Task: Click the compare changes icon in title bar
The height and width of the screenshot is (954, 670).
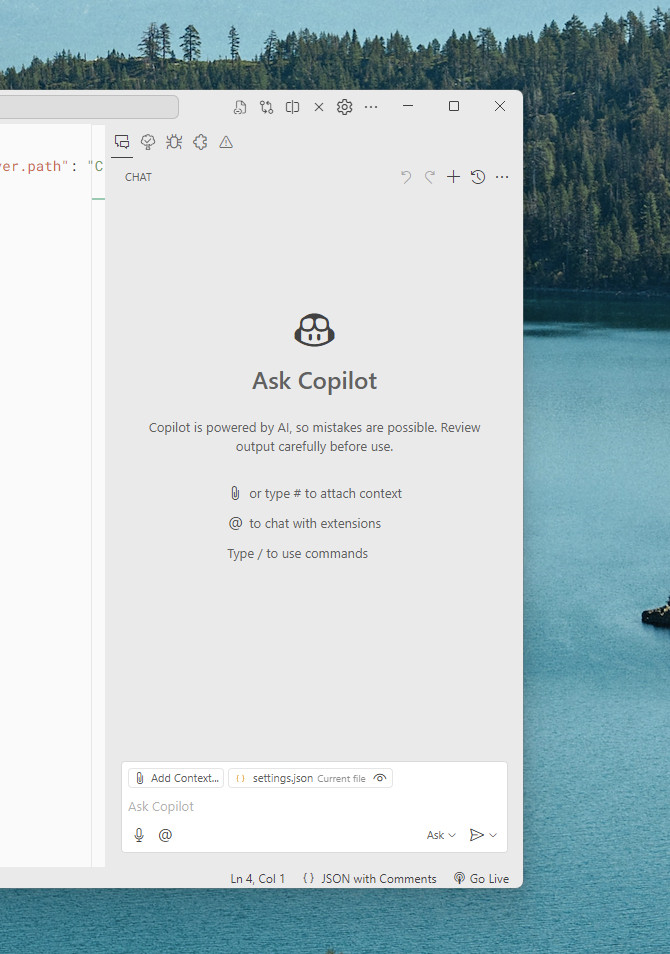Action: click(266, 107)
